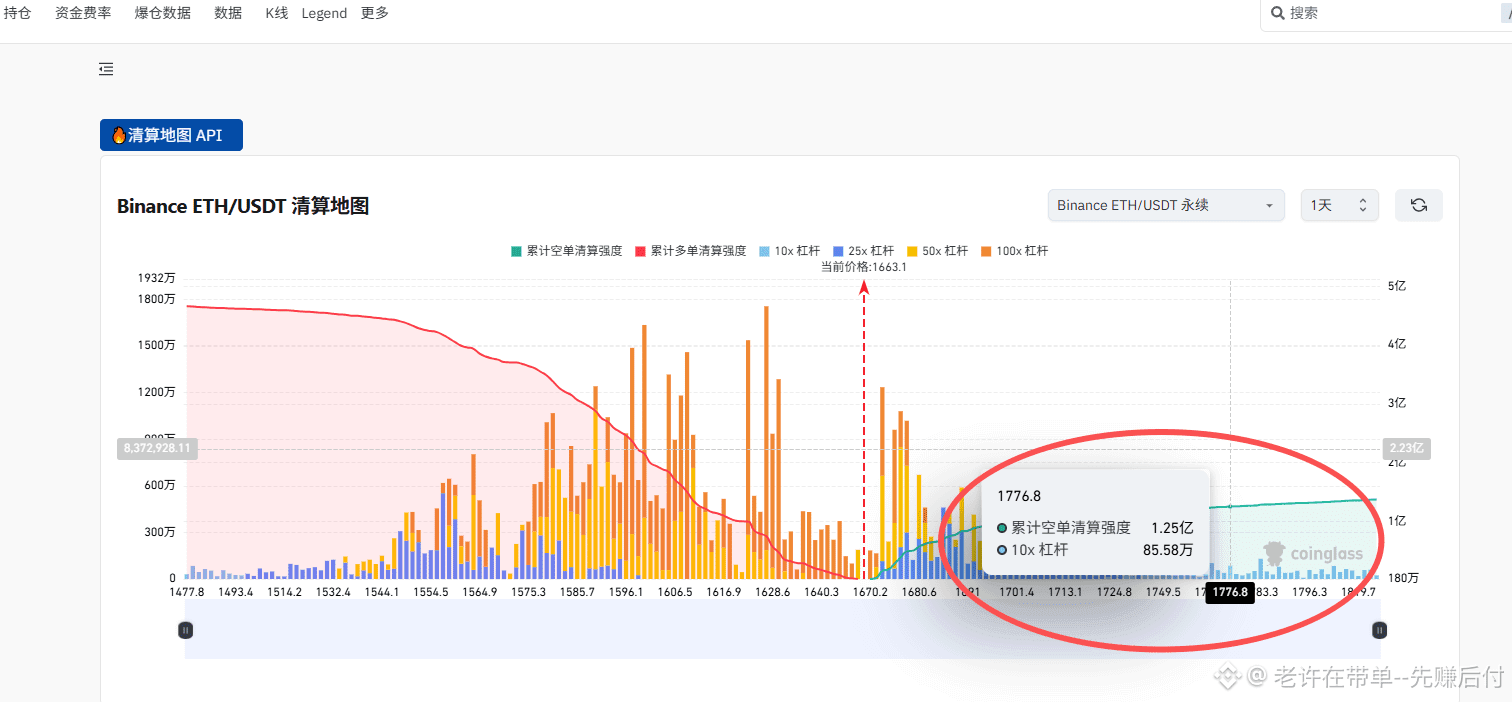Click the 1670.2 x-axis label

pyautogui.click(x=870, y=592)
